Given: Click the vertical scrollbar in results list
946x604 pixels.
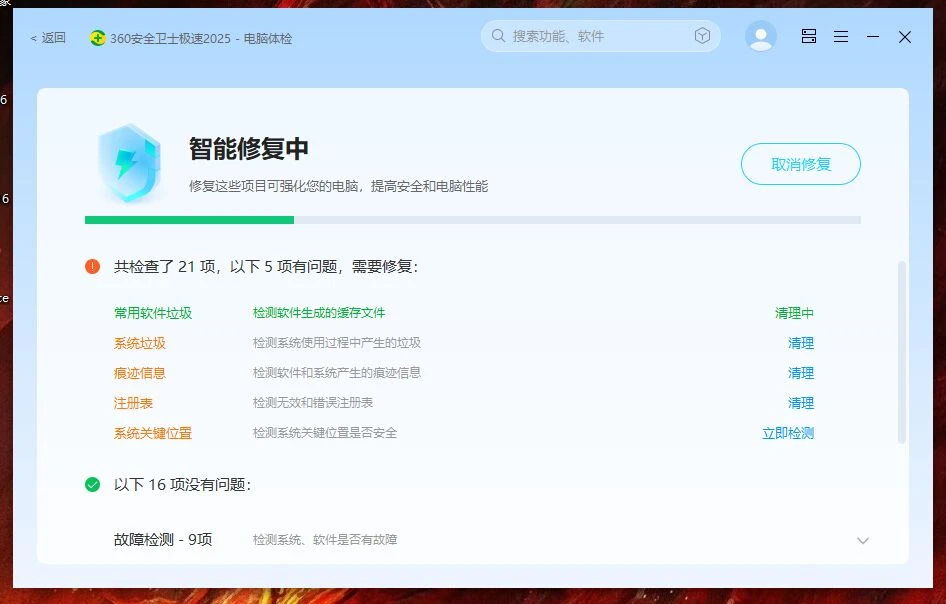Looking at the screenshot, I should [x=902, y=352].
